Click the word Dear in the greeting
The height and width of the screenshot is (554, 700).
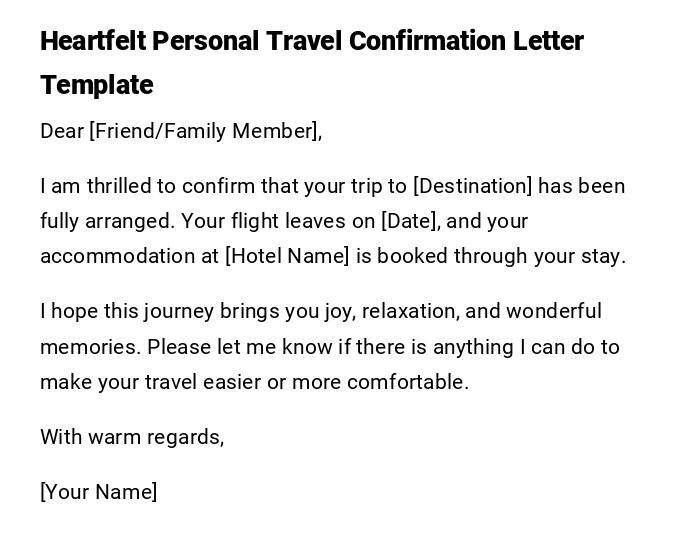point(62,131)
